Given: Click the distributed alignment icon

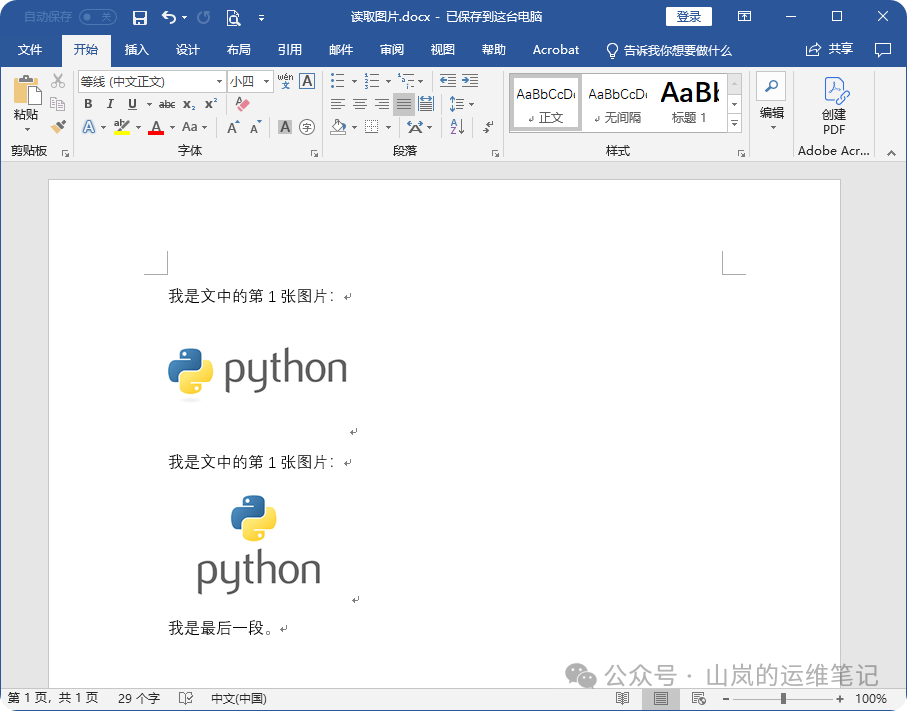Looking at the screenshot, I should pyautogui.click(x=426, y=104).
